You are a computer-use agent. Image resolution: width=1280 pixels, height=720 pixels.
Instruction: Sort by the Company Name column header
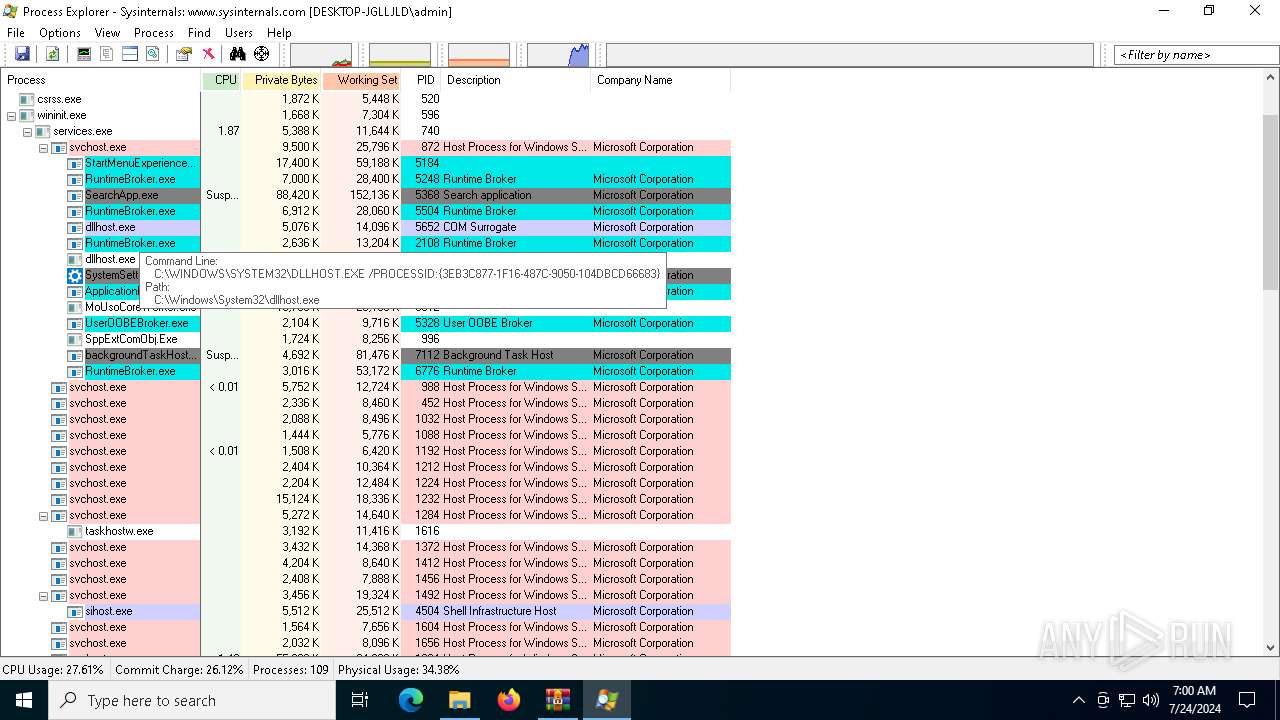point(661,80)
